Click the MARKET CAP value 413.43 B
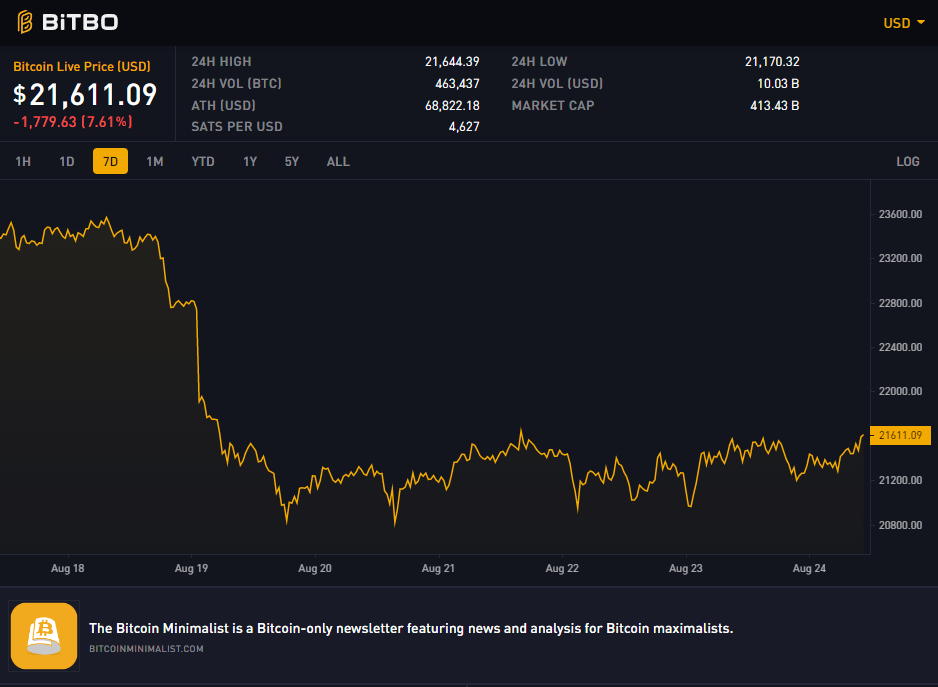The height and width of the screenshot is (687, 938). click(x=775, y=106)
